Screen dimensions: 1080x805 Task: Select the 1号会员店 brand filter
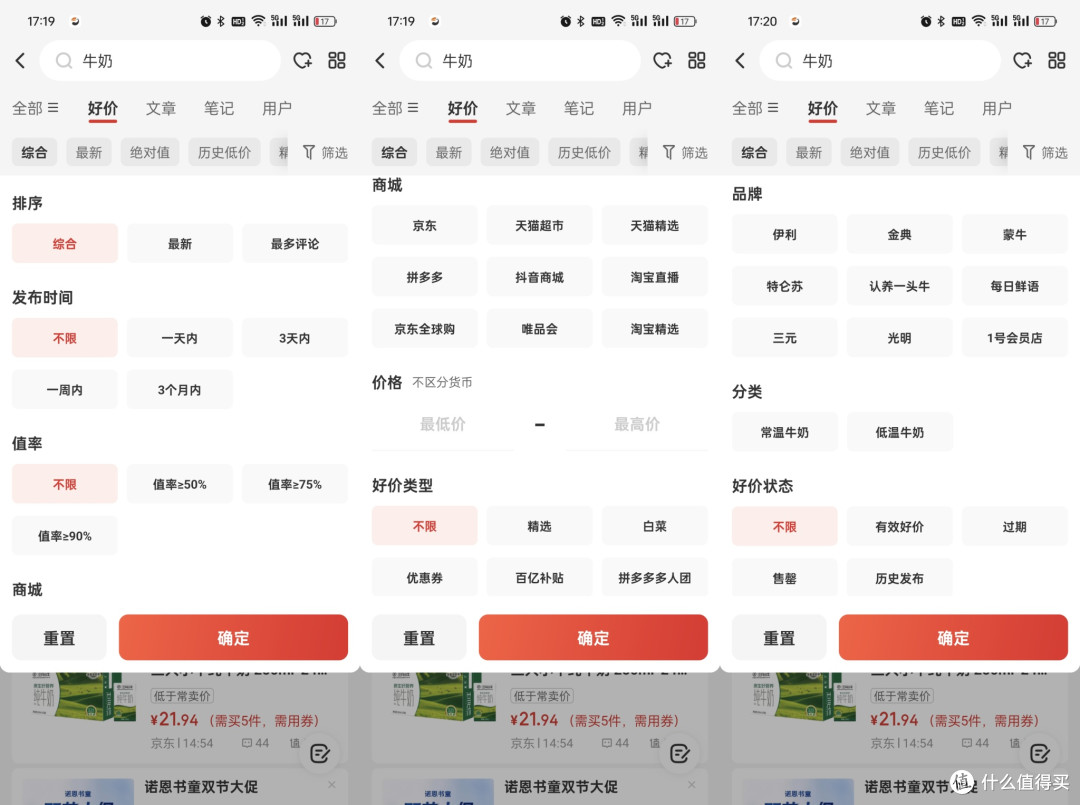tap(1015, 337)
